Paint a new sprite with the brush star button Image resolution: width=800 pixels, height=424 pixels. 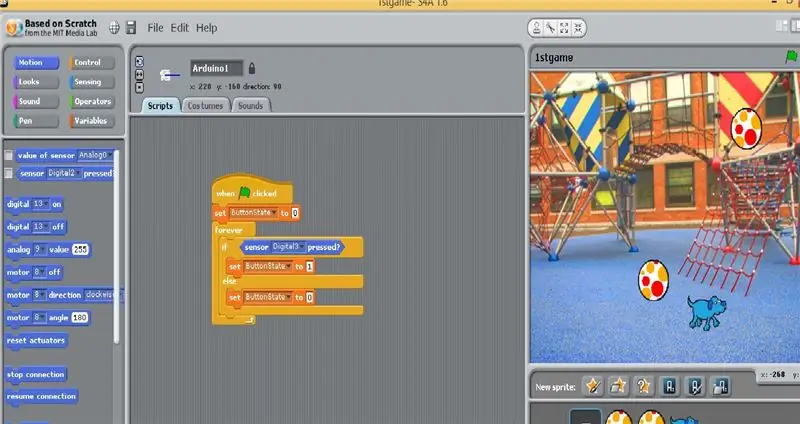[593, 386]
